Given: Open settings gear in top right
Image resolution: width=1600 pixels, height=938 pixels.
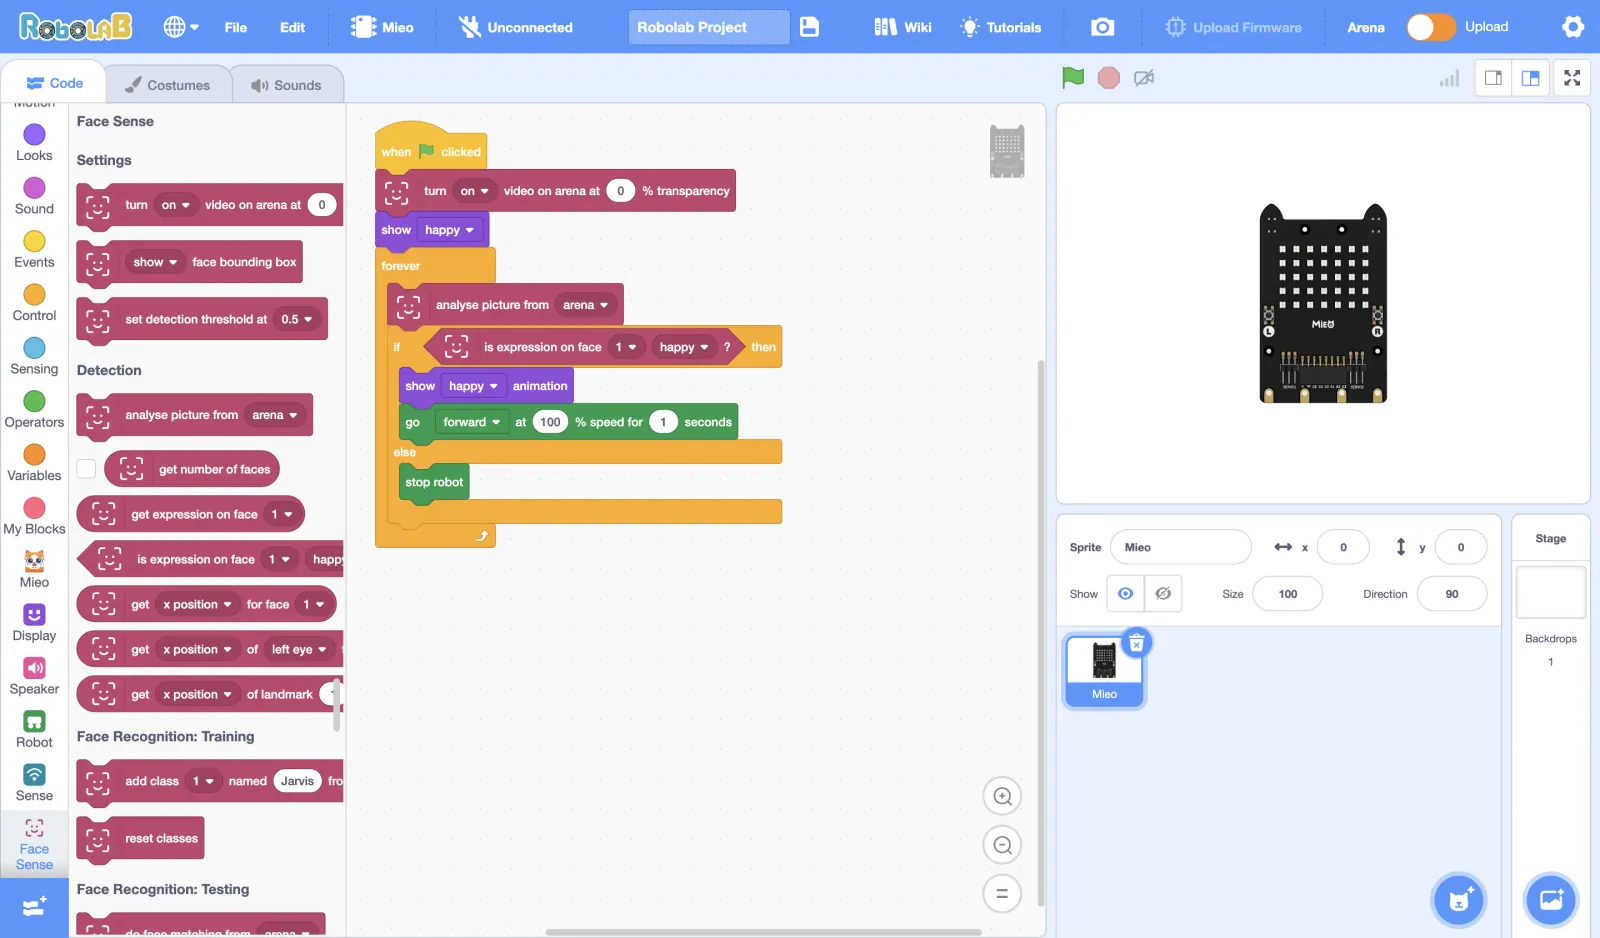Looking at the screenshot, I should (x=1573, y=27).
